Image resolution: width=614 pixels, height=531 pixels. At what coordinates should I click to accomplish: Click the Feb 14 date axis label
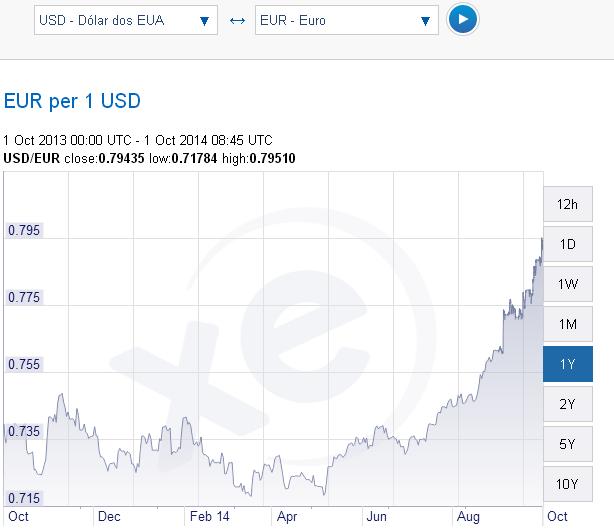[x=208, y=517]
